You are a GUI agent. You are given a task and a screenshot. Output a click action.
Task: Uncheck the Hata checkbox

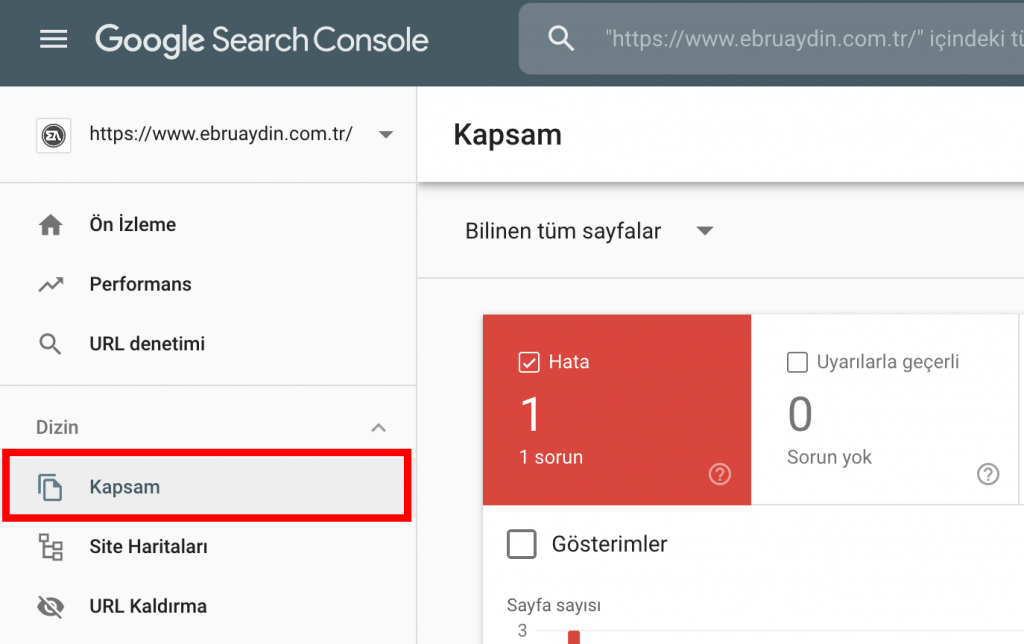pyautogui.click(x=529, y=362)
